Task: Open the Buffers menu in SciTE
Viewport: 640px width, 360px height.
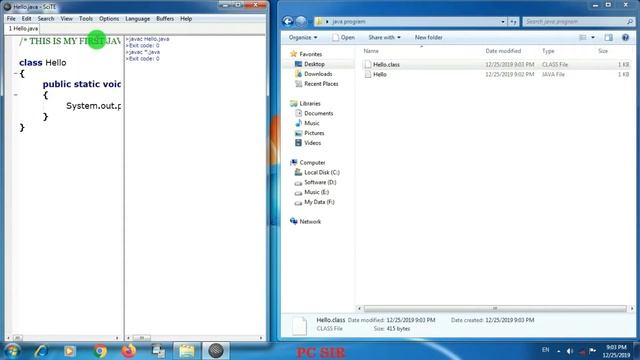Action: coord(165,19)
